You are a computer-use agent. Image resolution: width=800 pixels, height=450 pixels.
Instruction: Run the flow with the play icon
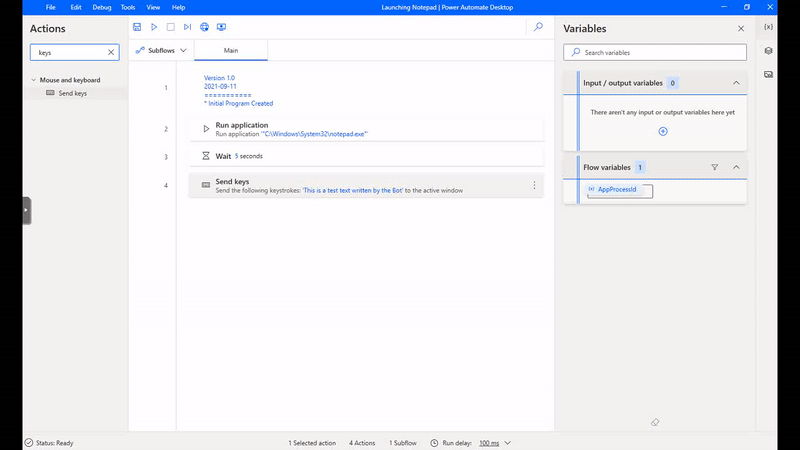click(154, 27)
